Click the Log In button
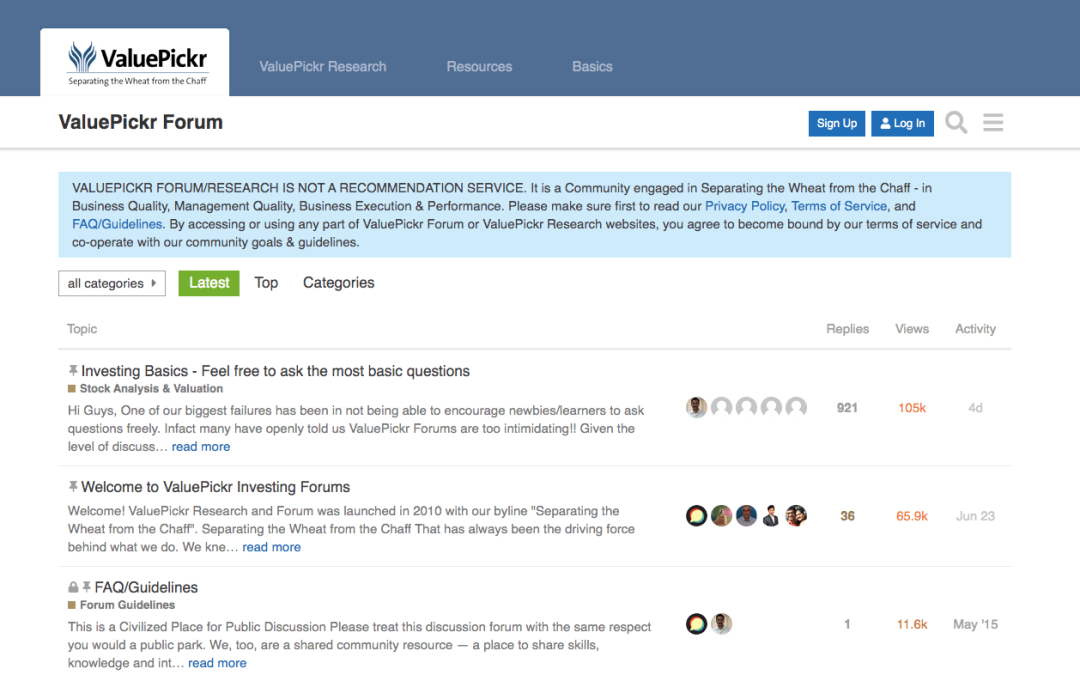The image size is (1080, 675). coord(902,123)
